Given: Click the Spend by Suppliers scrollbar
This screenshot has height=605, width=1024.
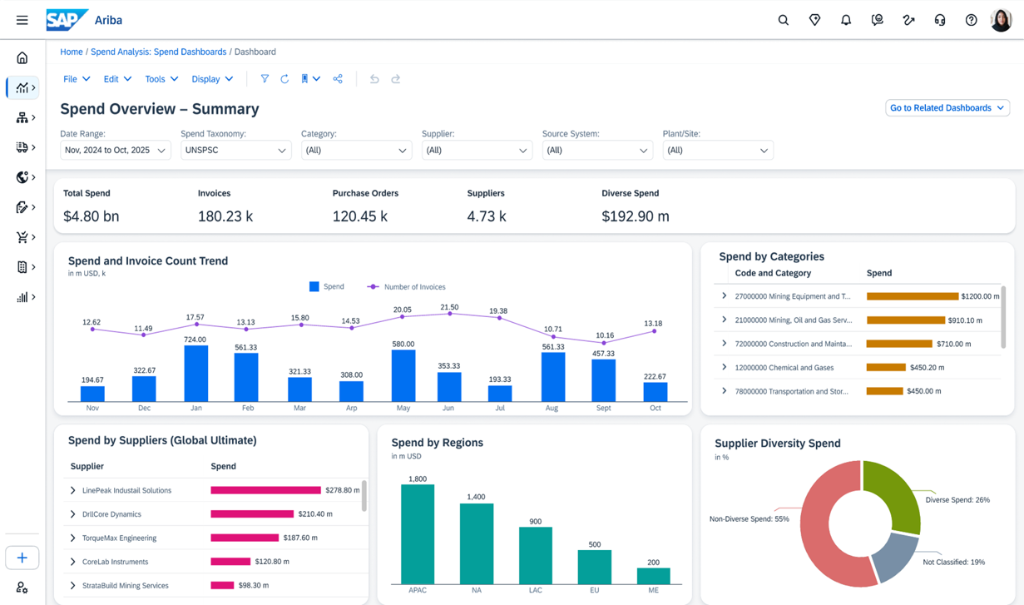Looking at the screenshot, I should (364, 496).
